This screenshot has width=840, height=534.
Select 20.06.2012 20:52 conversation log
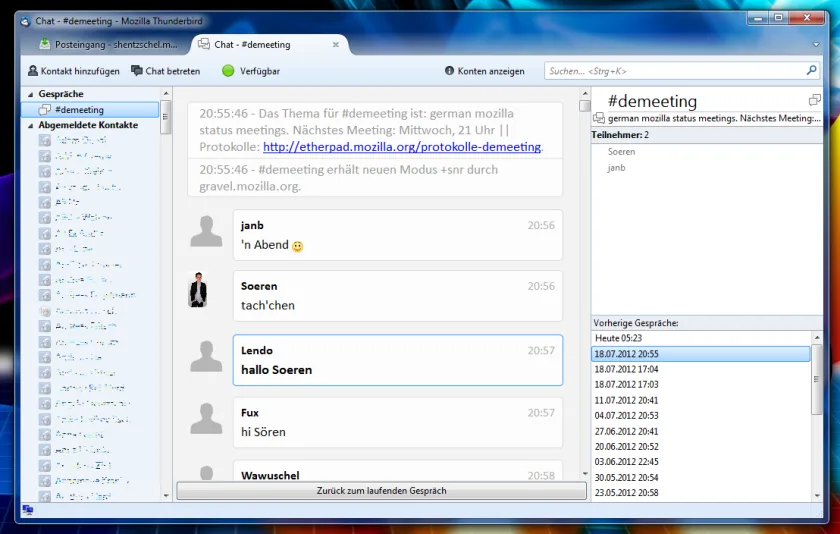click(701, 446)
